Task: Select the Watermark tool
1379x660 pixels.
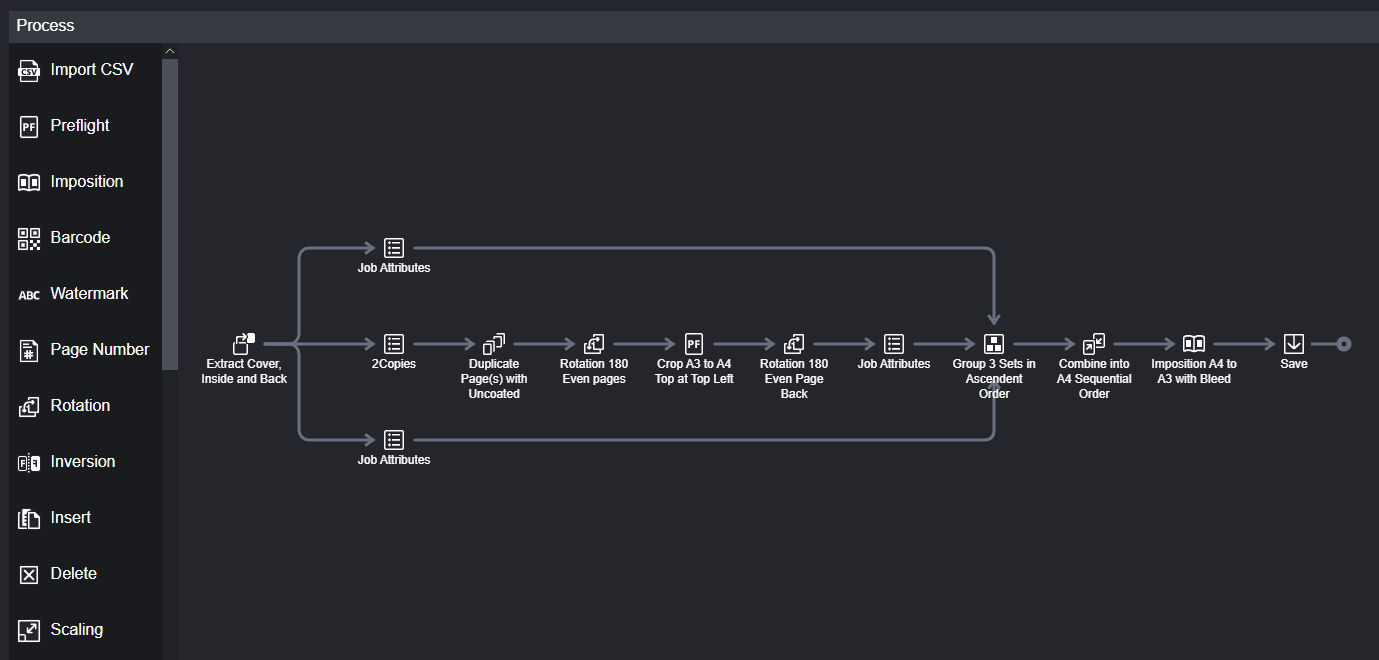Action: [x=89, y=293]
